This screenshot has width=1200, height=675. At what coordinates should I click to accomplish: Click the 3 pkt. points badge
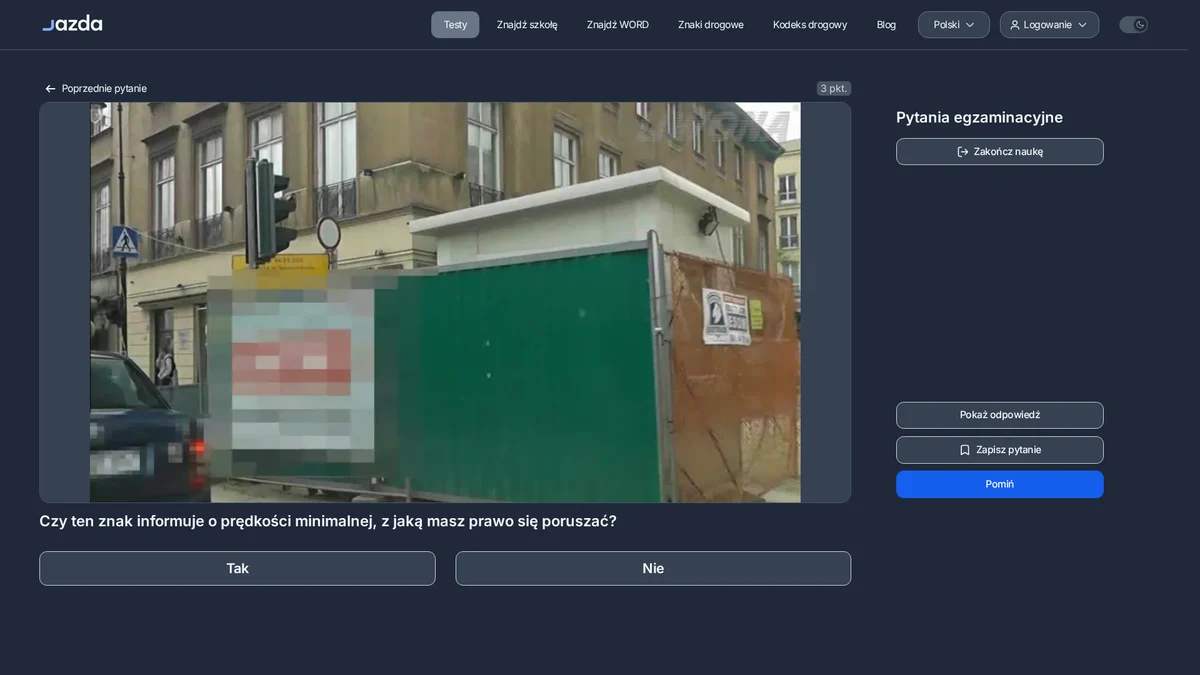click(834, 89)
